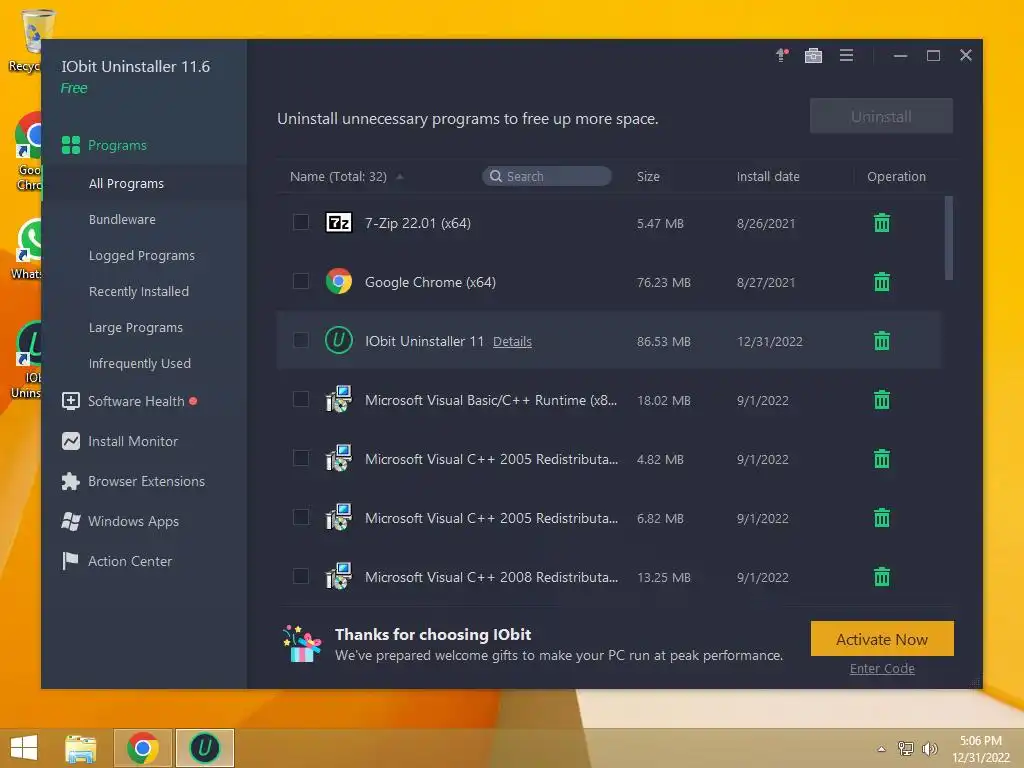The image size is (1024, 768).
Task: Open Infrequently Used programs
Action: click(140, 363)
